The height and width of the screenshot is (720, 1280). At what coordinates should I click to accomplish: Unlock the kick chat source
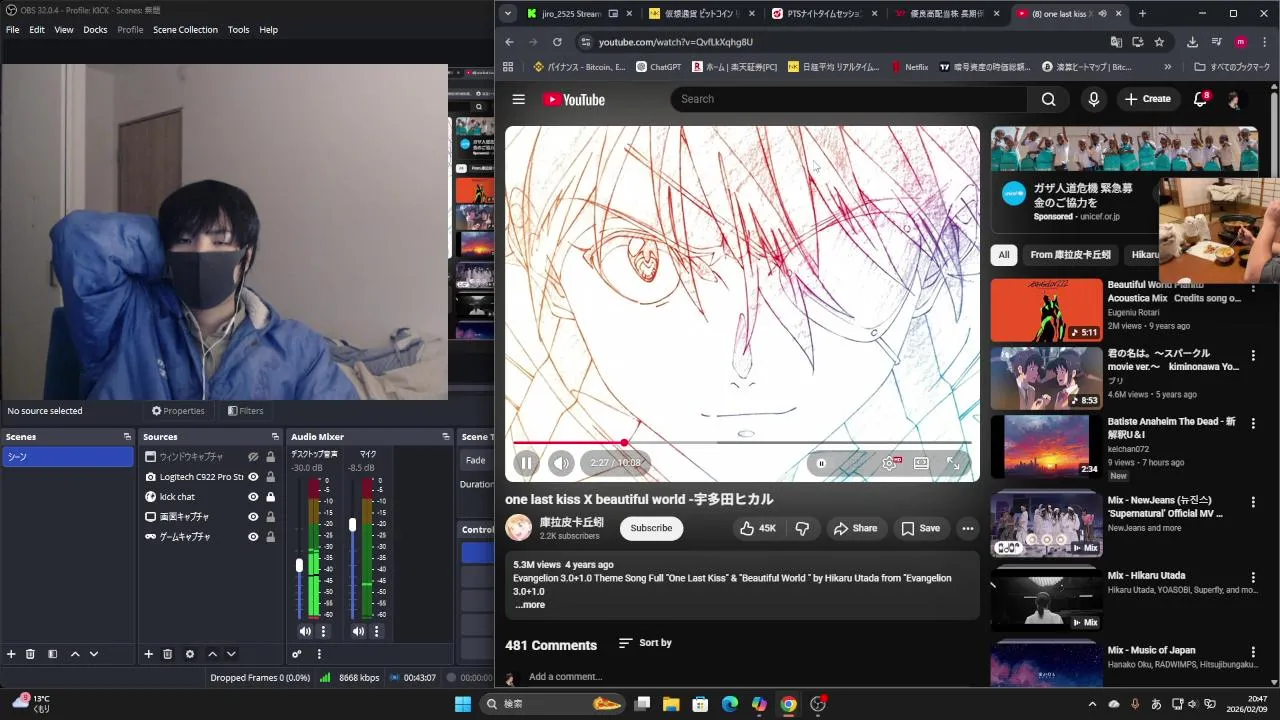point(270,497)
